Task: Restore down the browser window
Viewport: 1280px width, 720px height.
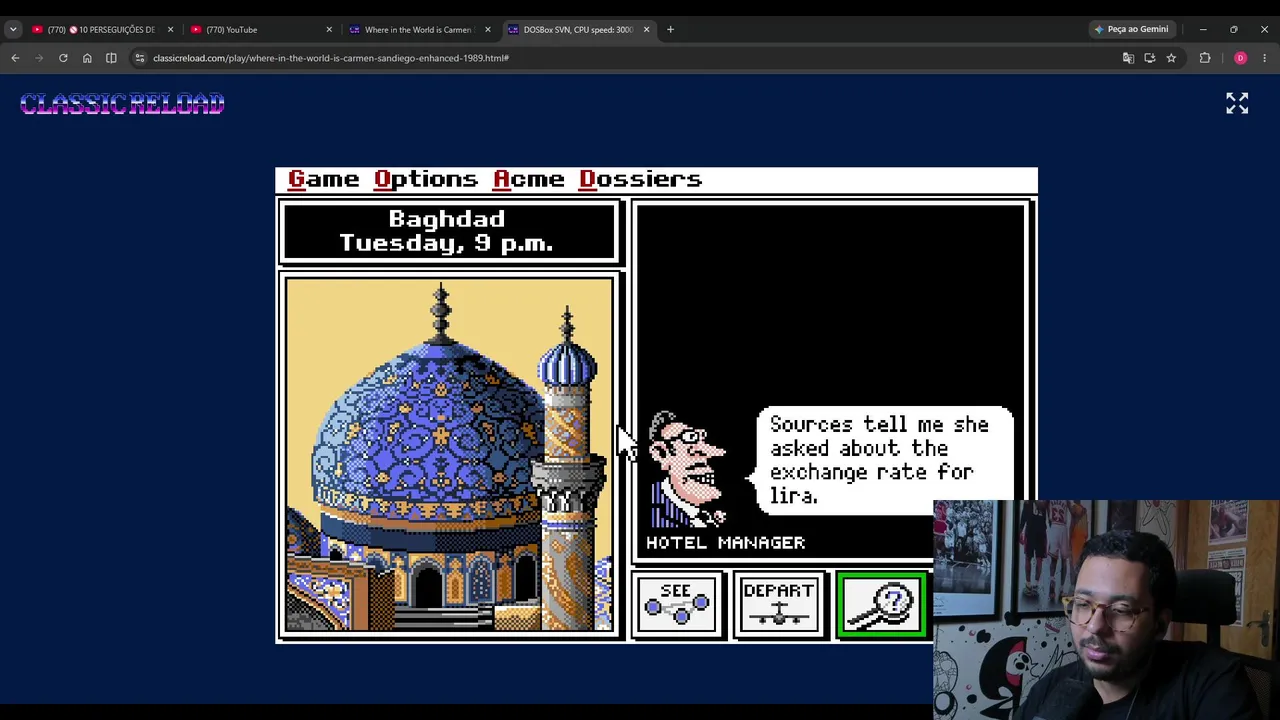Action: tap(1234, 29)
